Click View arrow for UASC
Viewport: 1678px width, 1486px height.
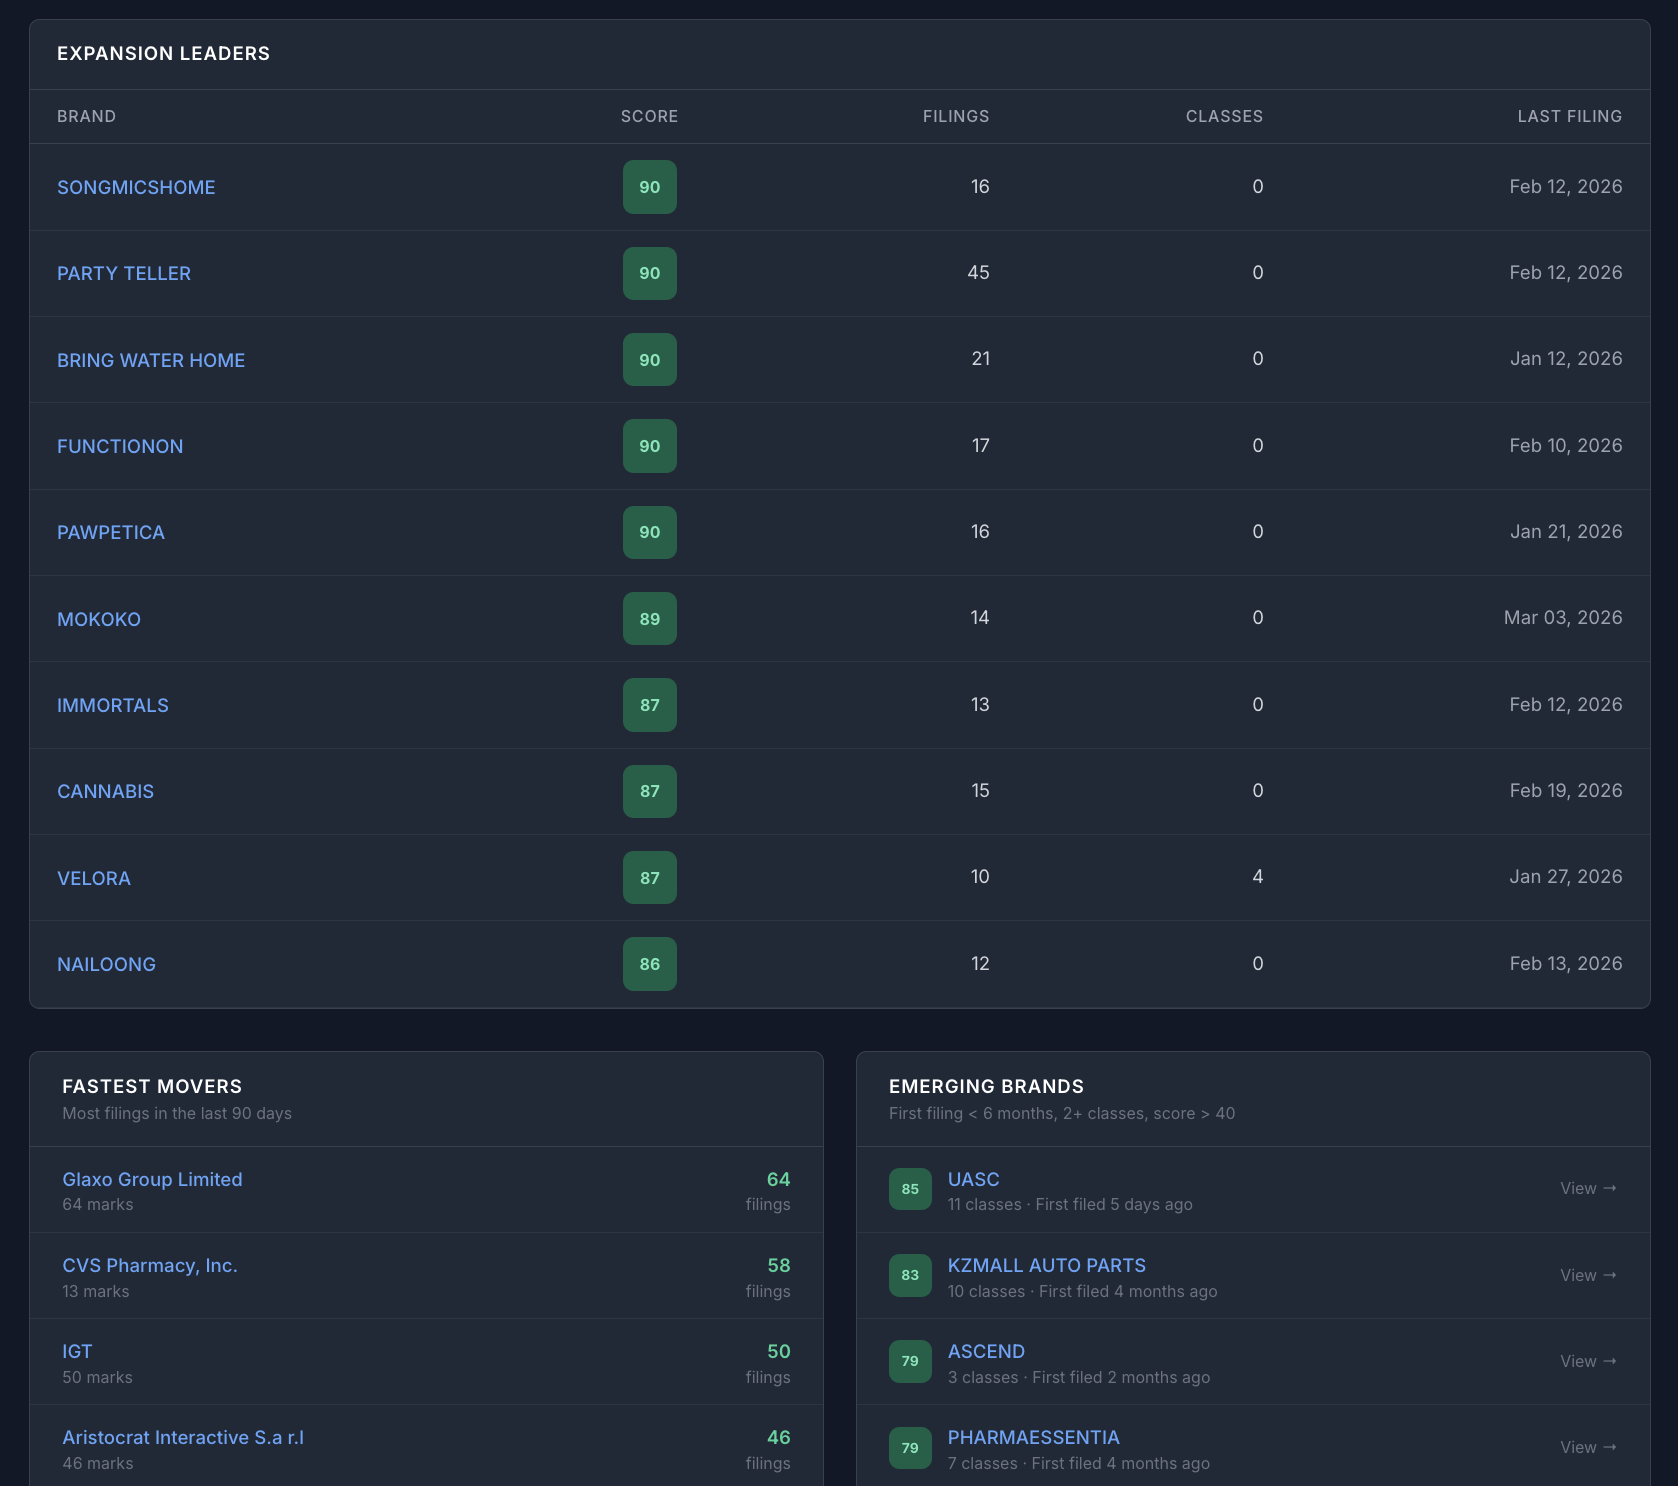1589,1189
